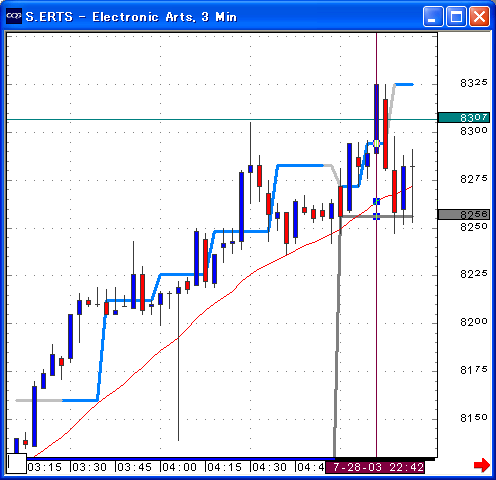Click the 8256 gray price label
The height and width of the screenshot is (480, 496).
tap(464, 214)
